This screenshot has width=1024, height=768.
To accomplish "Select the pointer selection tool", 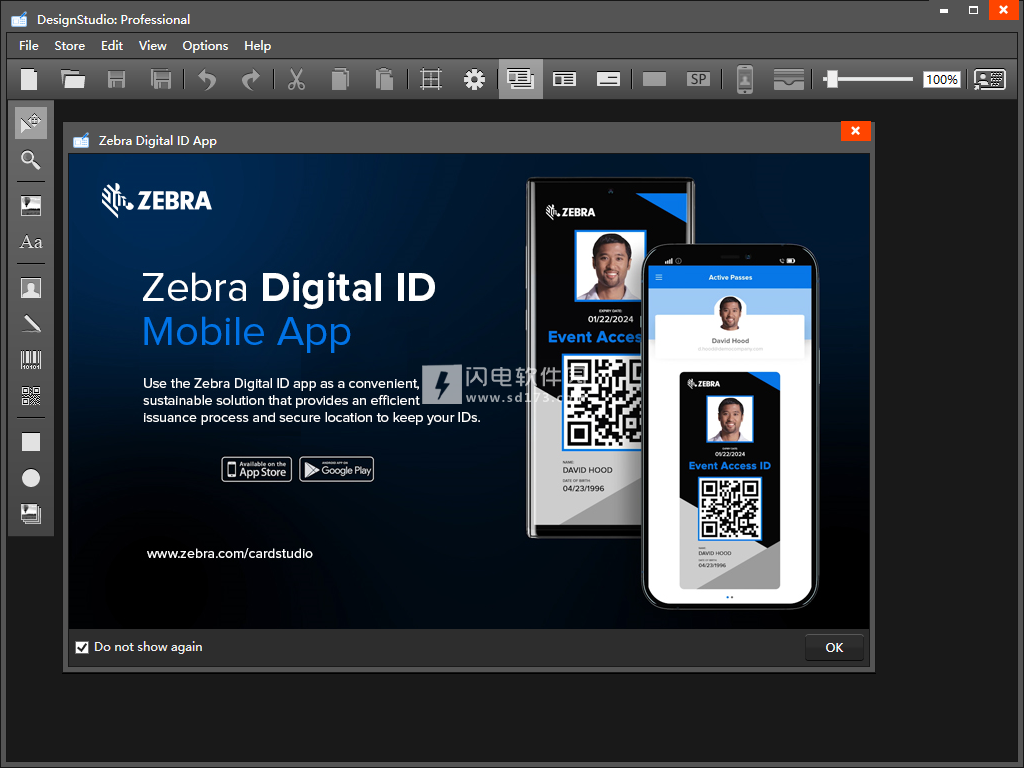I will point(31,123).
